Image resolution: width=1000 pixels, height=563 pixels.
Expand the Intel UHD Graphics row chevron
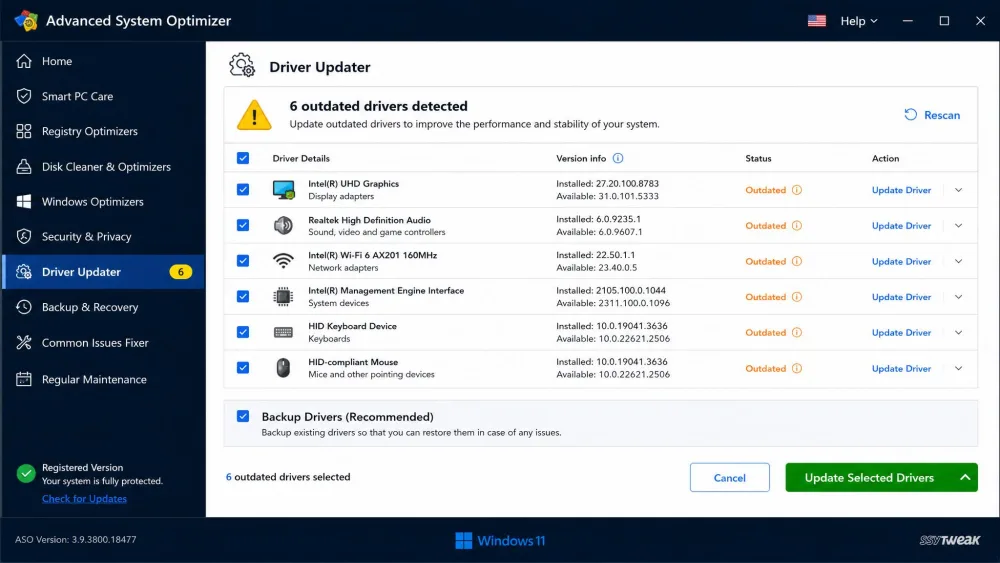click(959, 190)
